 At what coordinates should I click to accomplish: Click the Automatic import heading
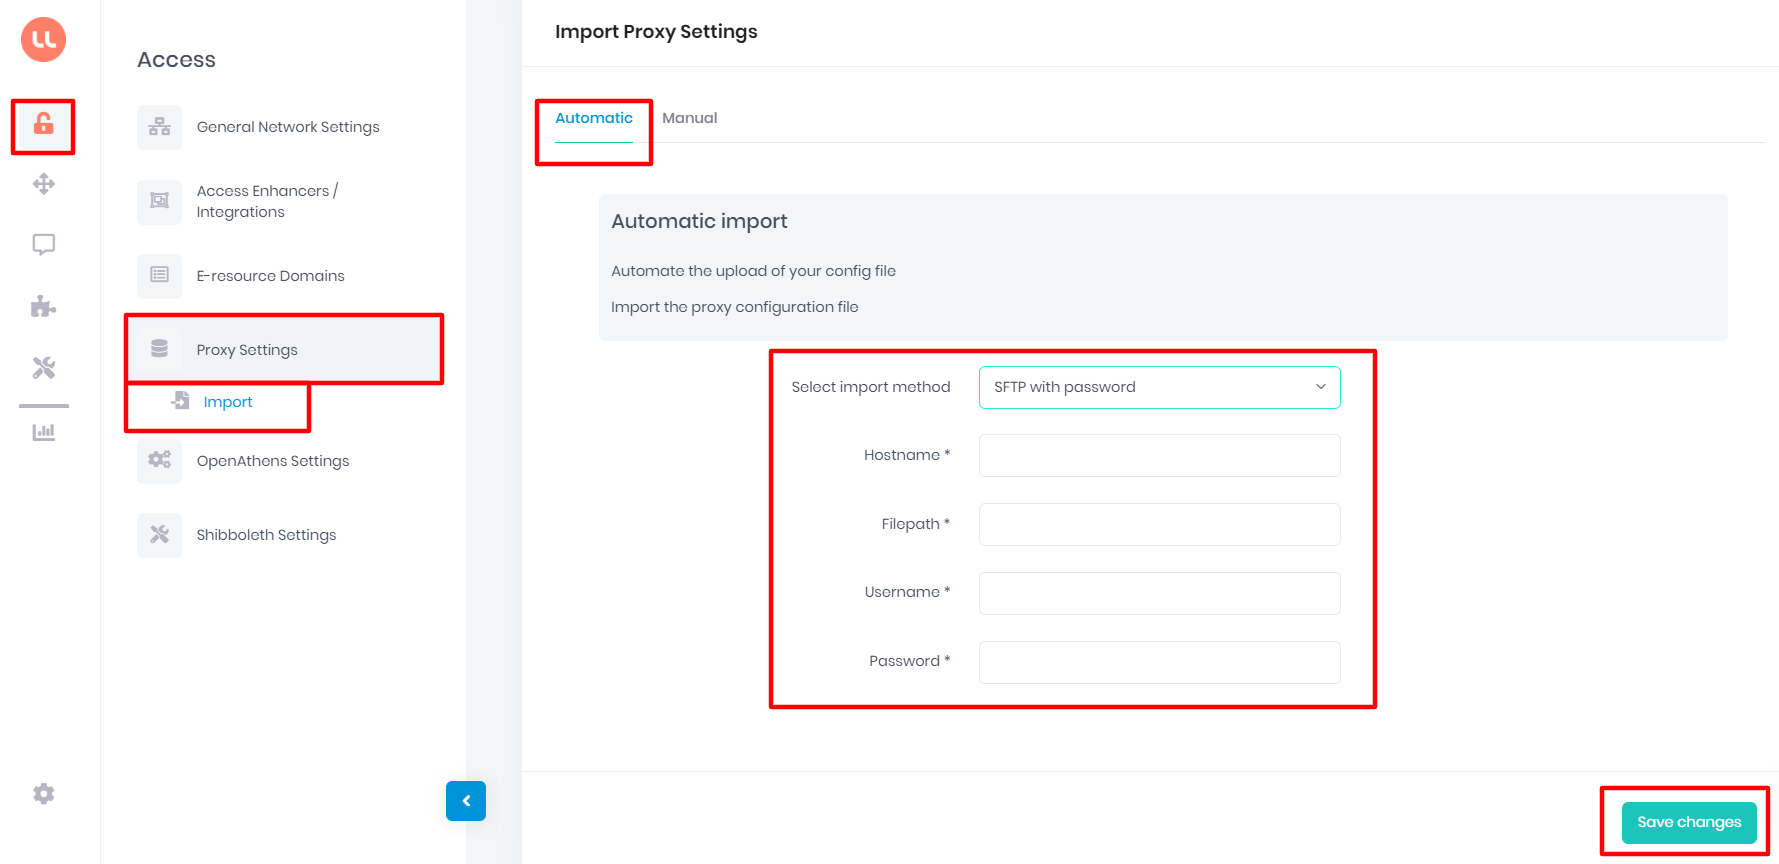[699, 221]
